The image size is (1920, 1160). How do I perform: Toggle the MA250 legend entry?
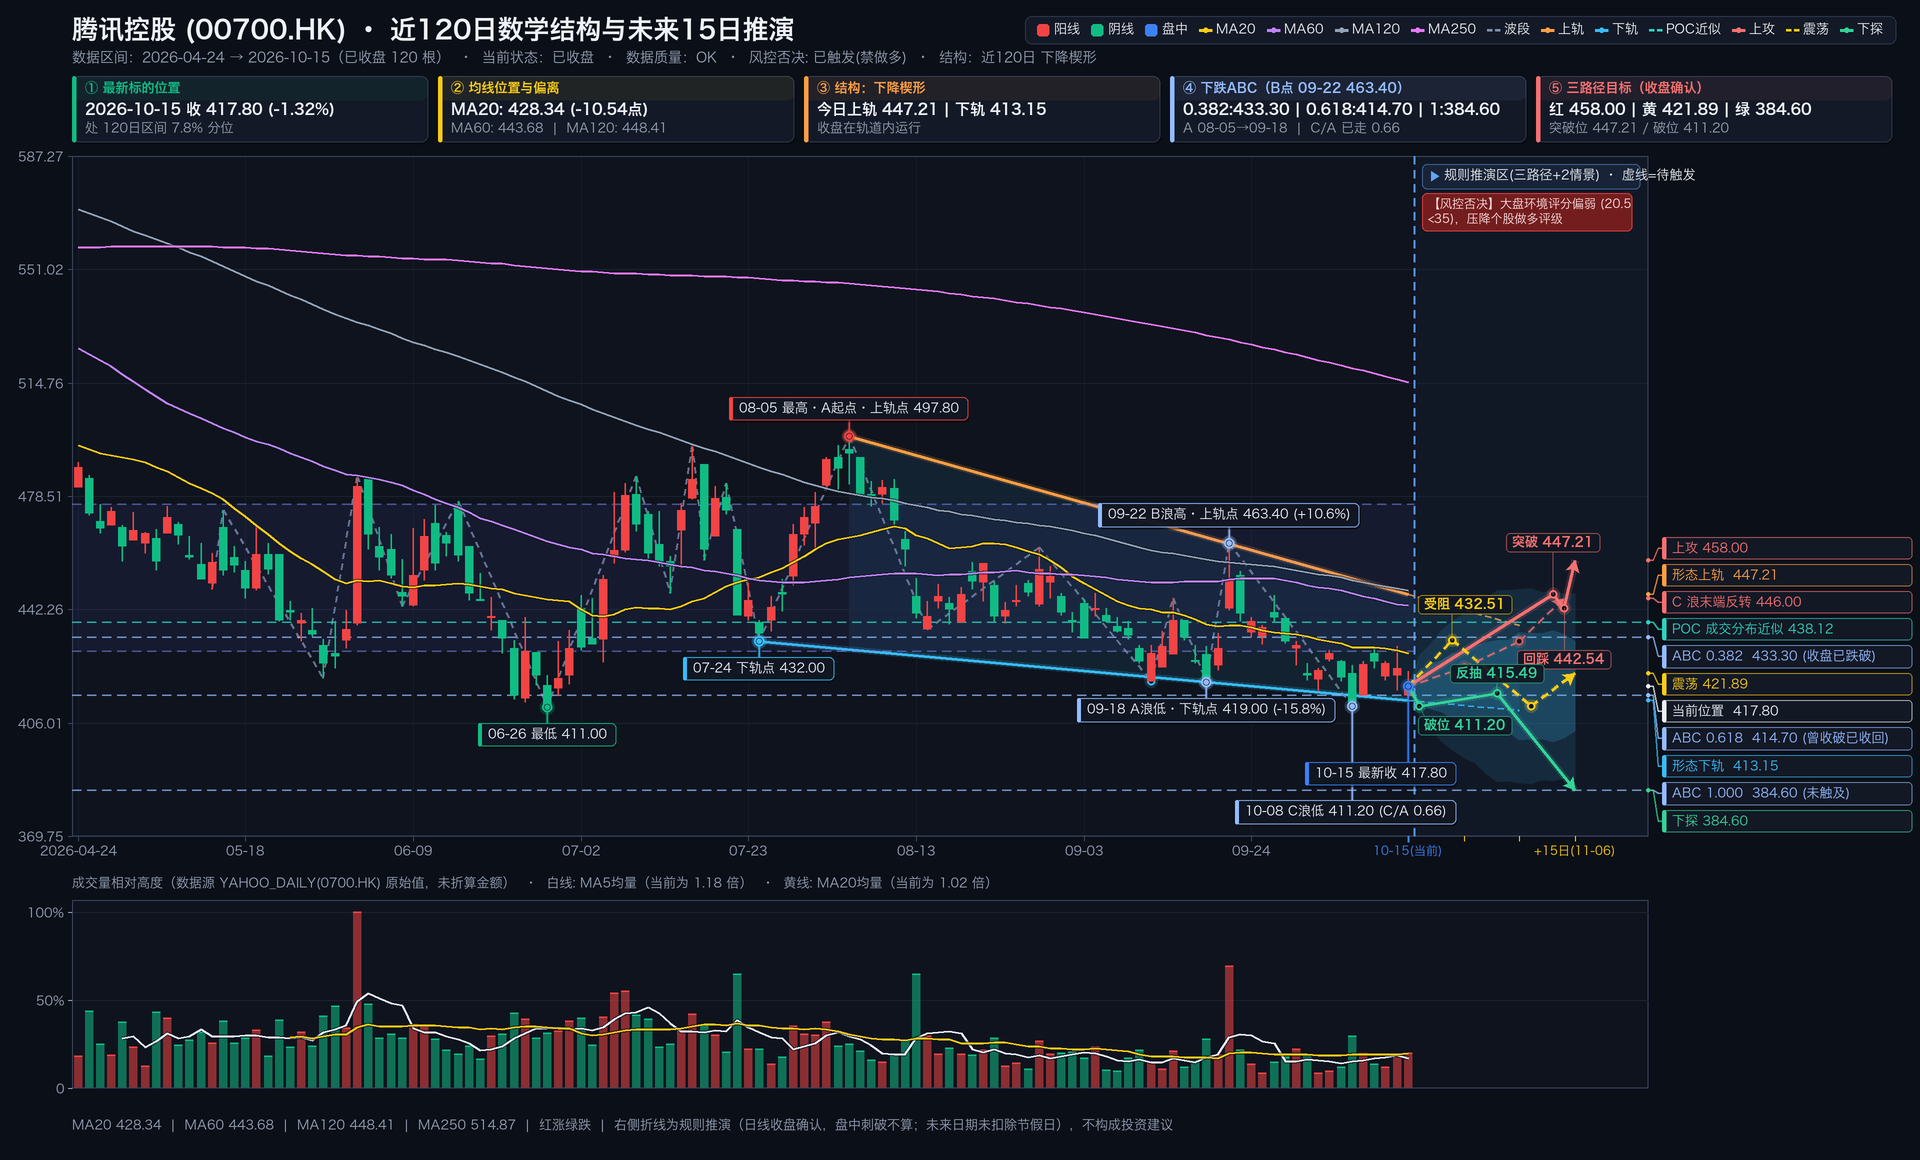[1443, 30]
